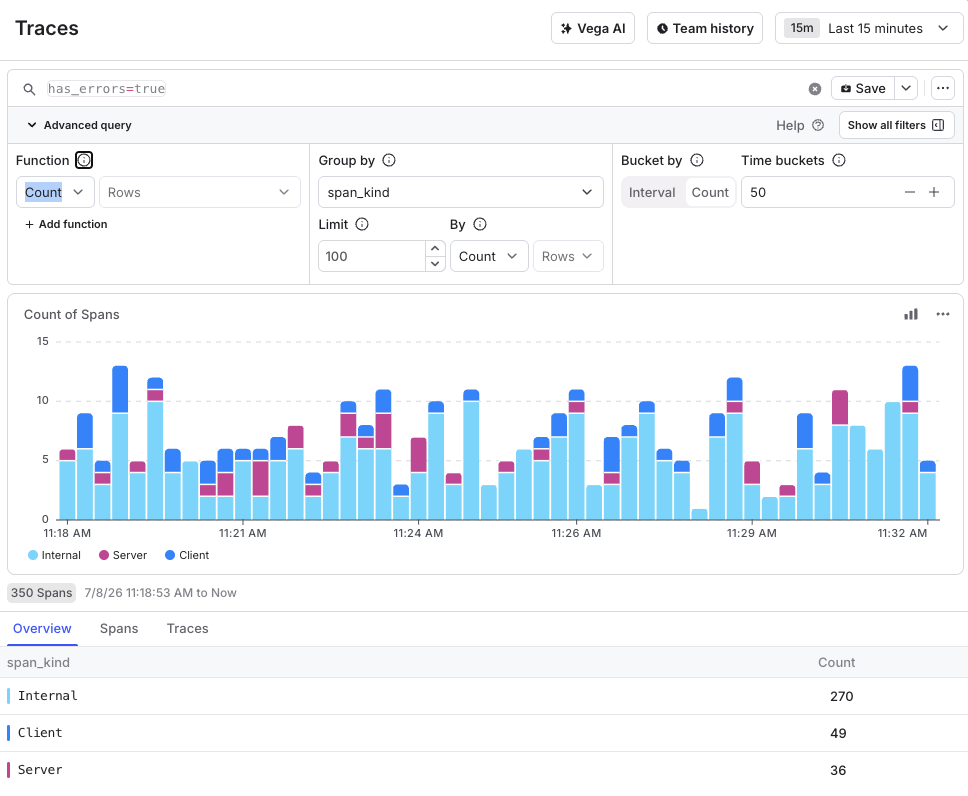Select Count bucket mode
Screen dimensions: 968x796
[x=710, y=193]
